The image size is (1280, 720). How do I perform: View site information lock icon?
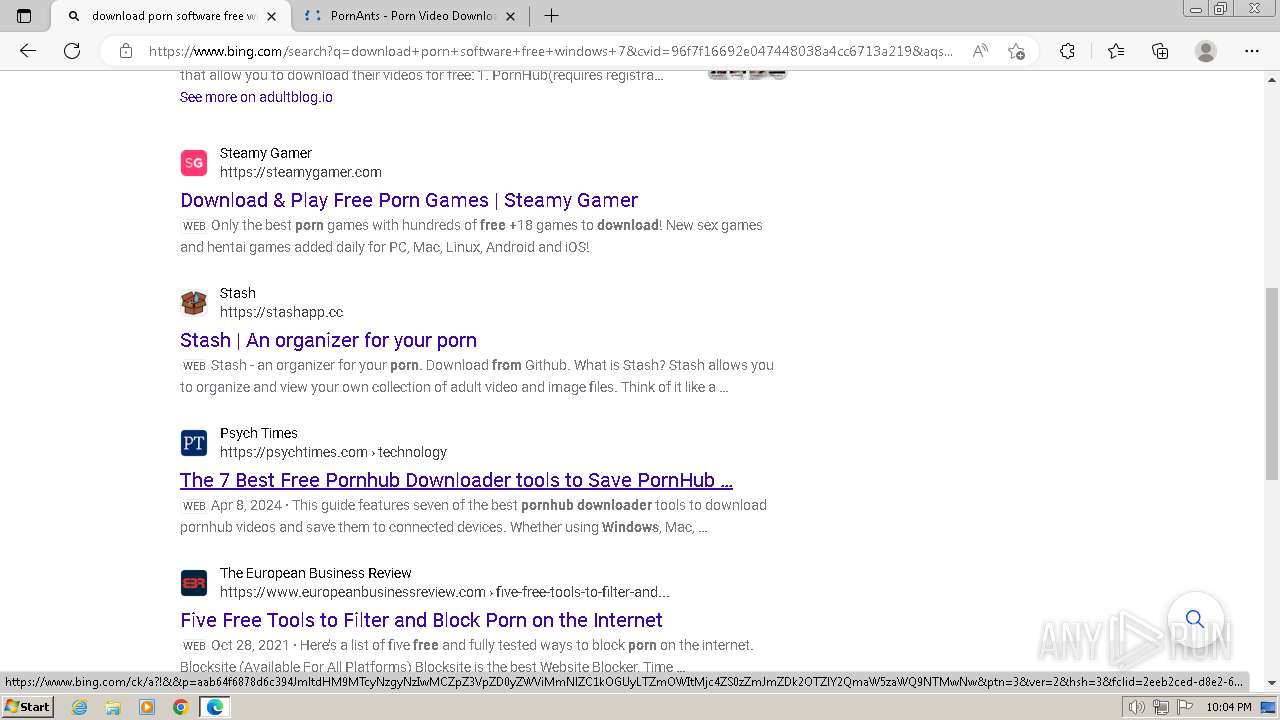click(126, 51)
